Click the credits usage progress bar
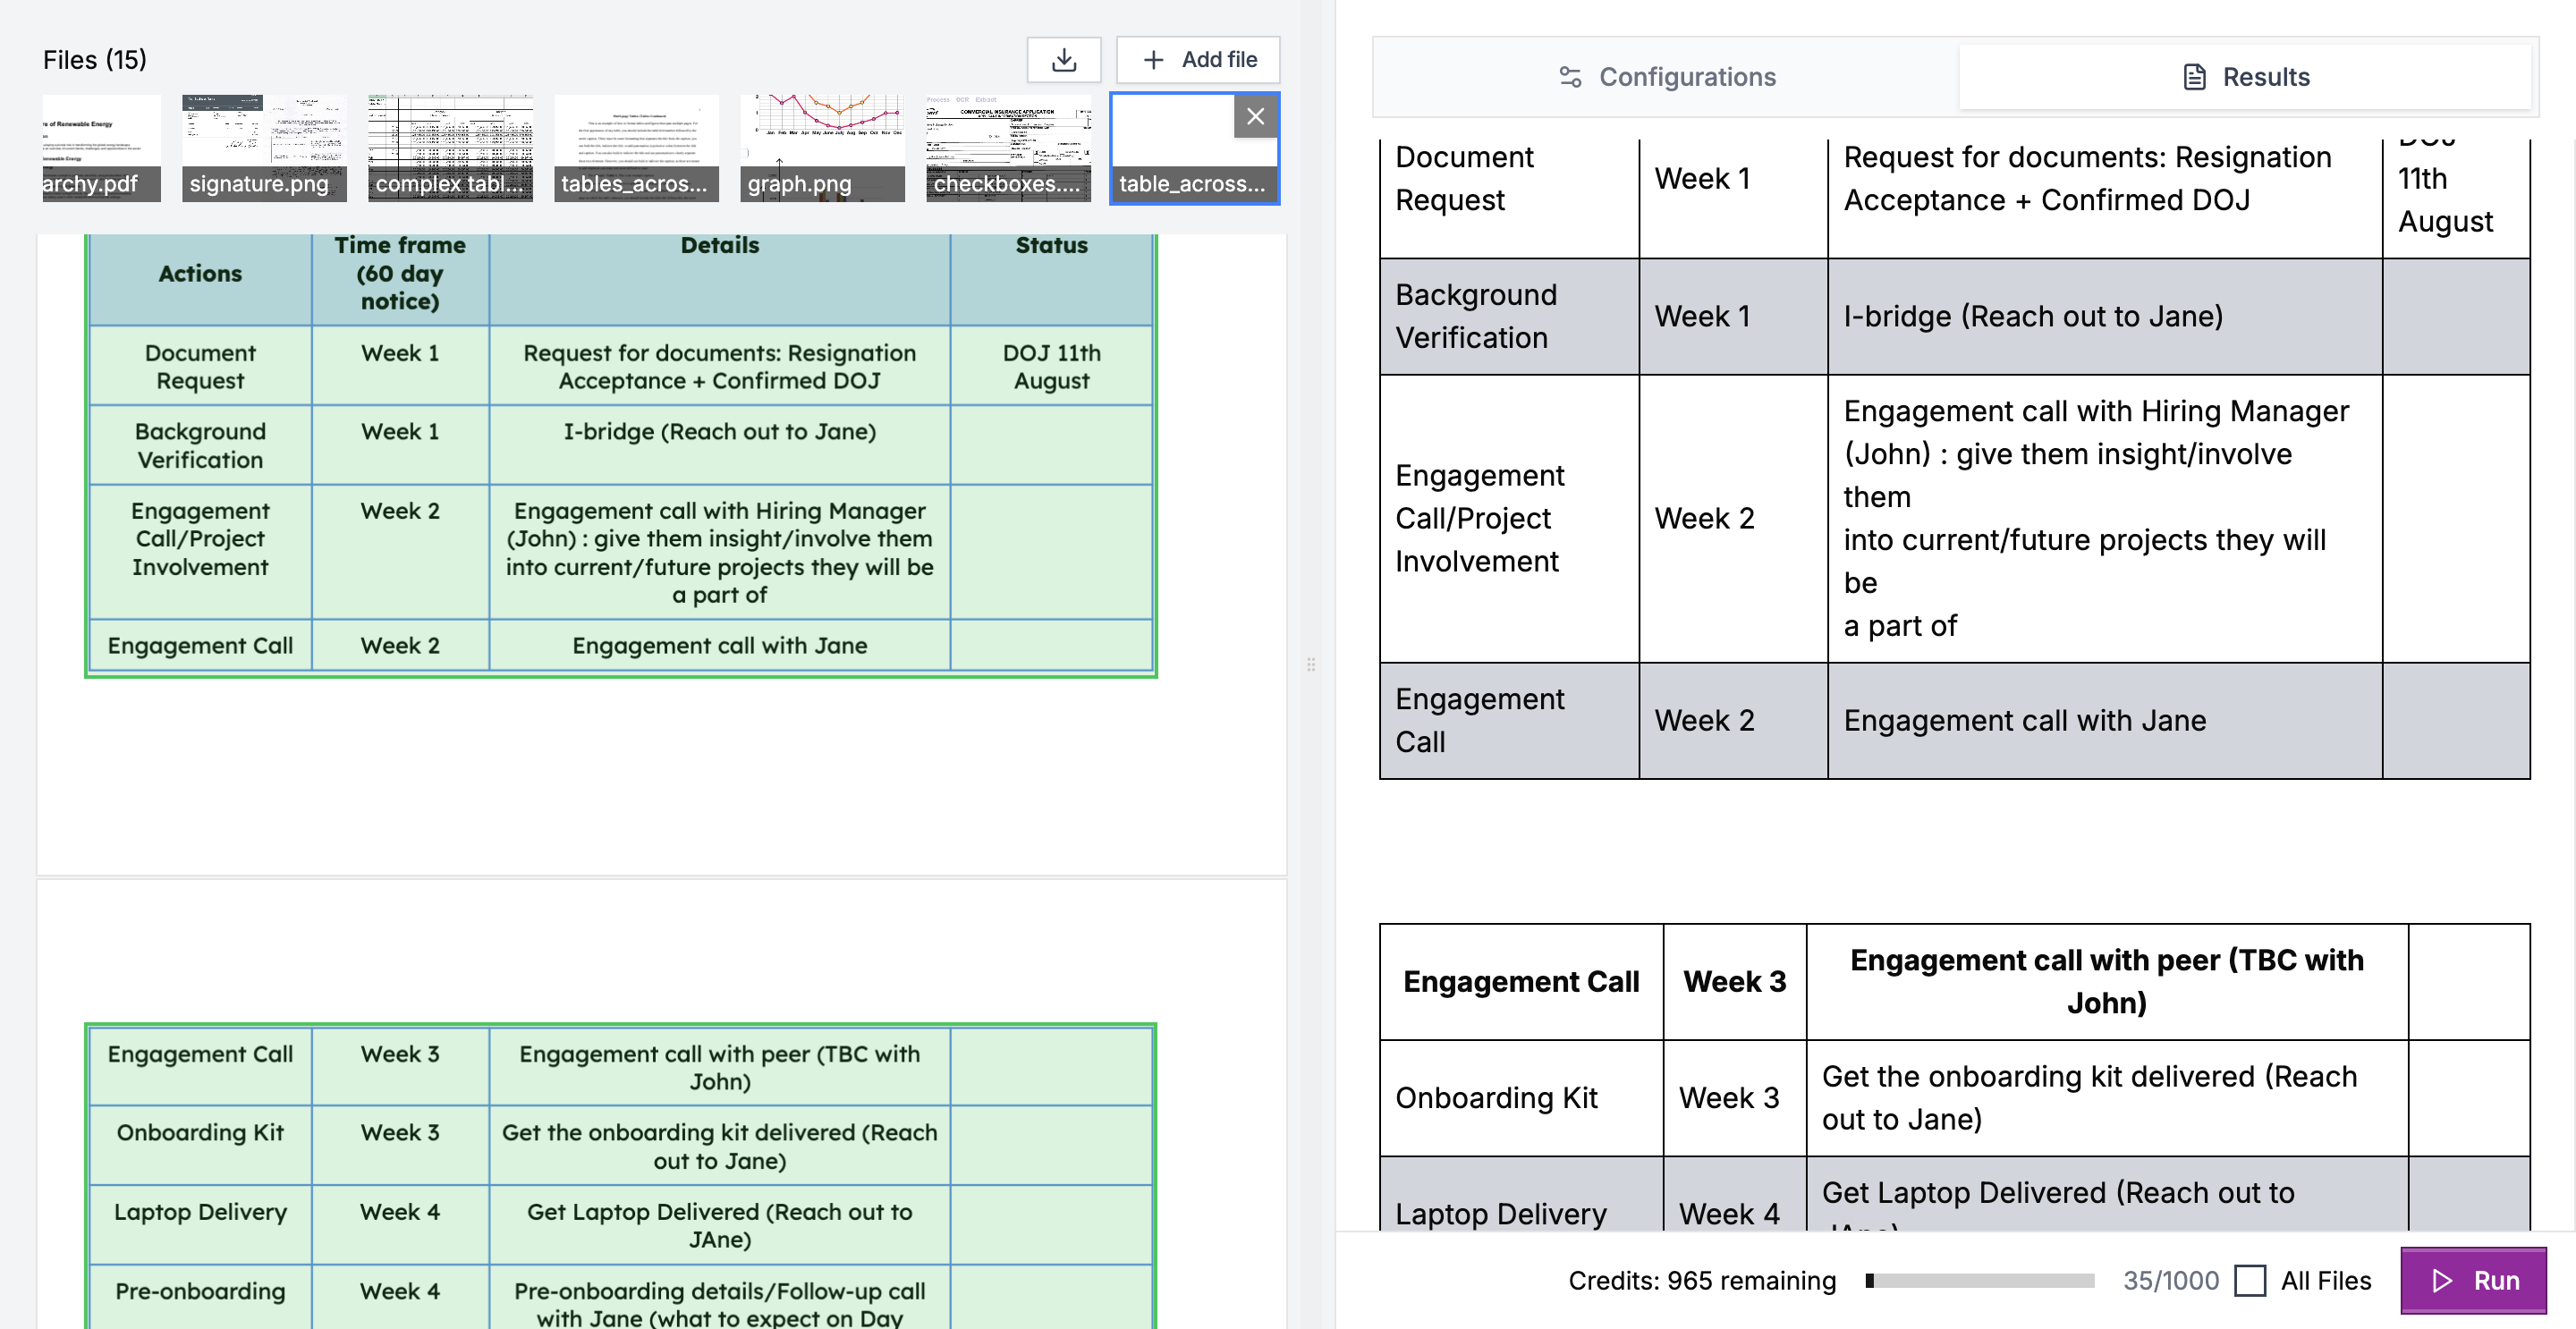2576x1329 pixels. pyautogui.click(x=1980, y=1280)
